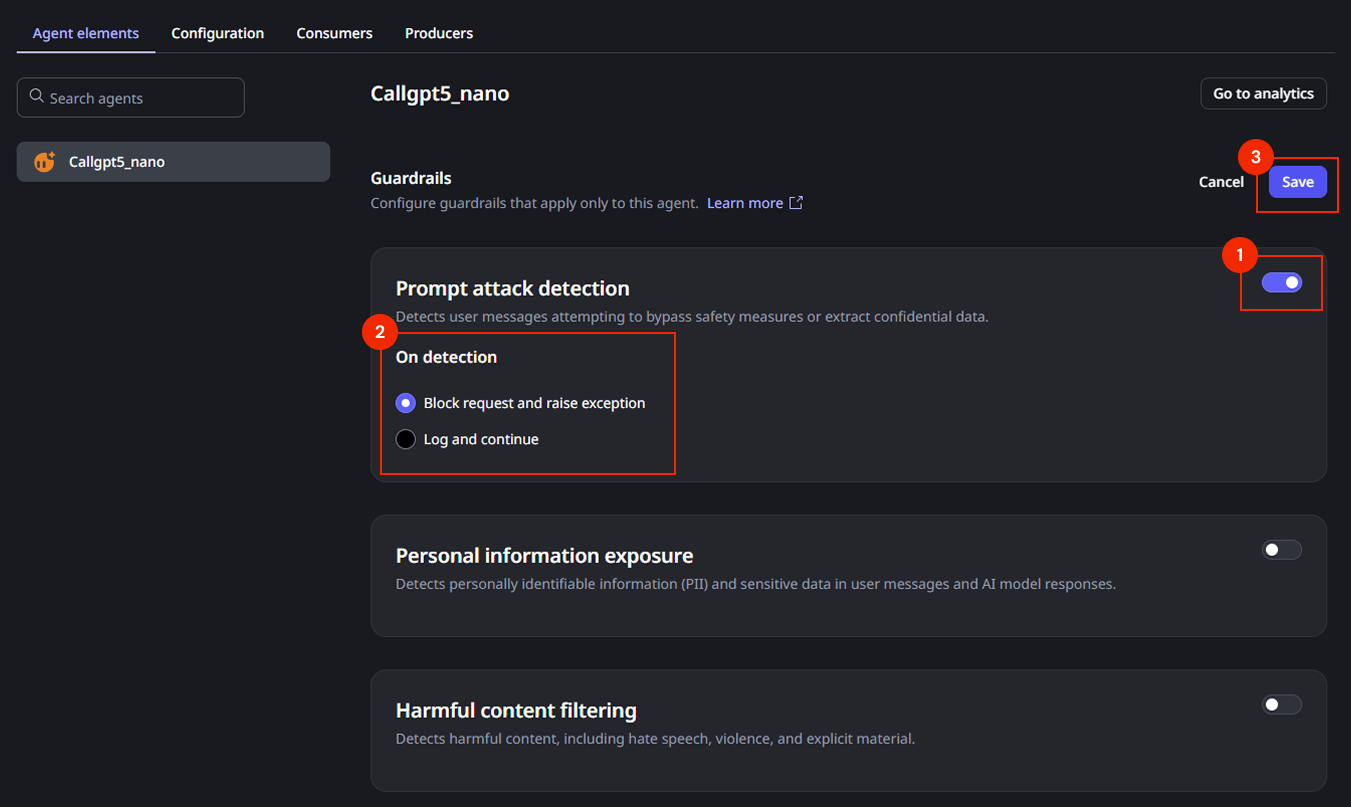Save the guardrails settings
1351x807 pixels.
click(x=1298, y=182)
